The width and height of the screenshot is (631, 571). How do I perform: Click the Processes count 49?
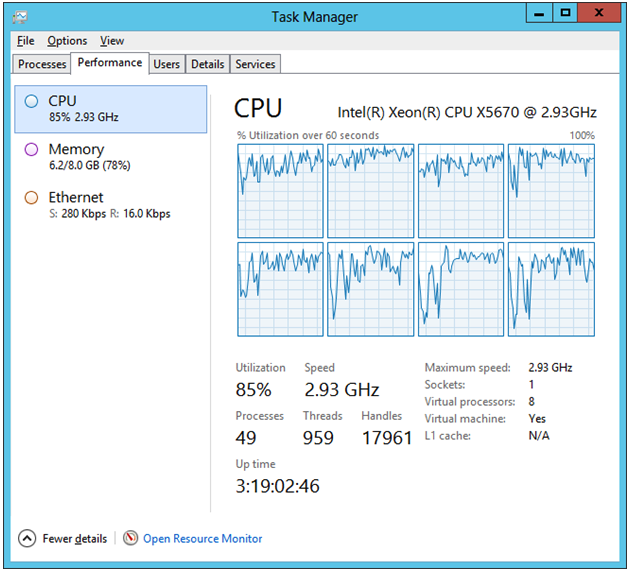pyautogui.click(x=246, y=438)
